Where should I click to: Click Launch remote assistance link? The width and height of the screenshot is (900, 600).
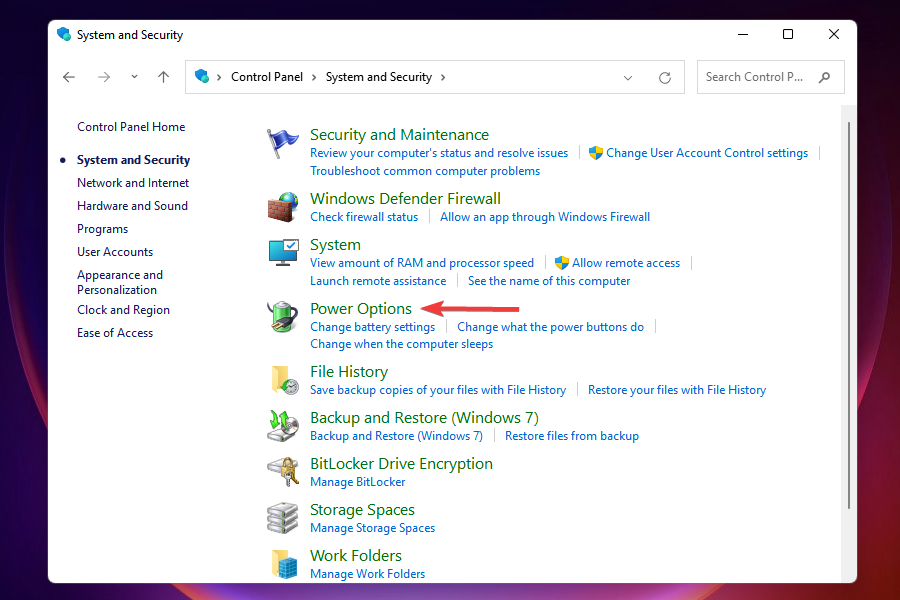click(378, 281)
